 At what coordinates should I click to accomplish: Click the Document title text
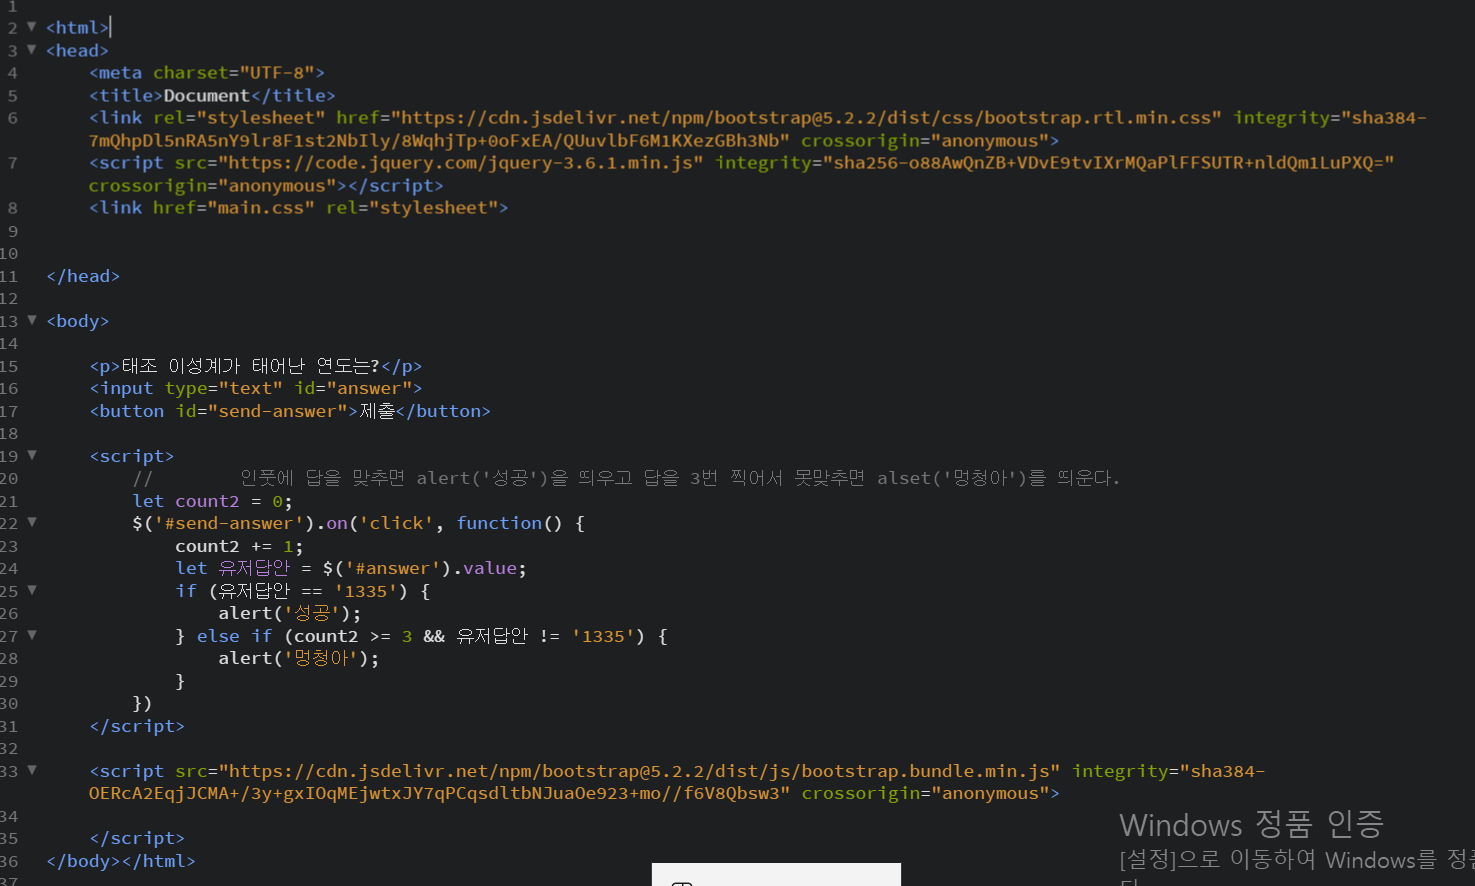coord(207,96)
